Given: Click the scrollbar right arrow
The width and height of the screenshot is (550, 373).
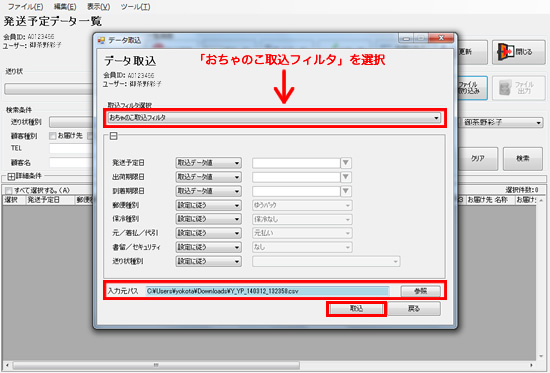Looking at the screenshot, I should 531,365.
